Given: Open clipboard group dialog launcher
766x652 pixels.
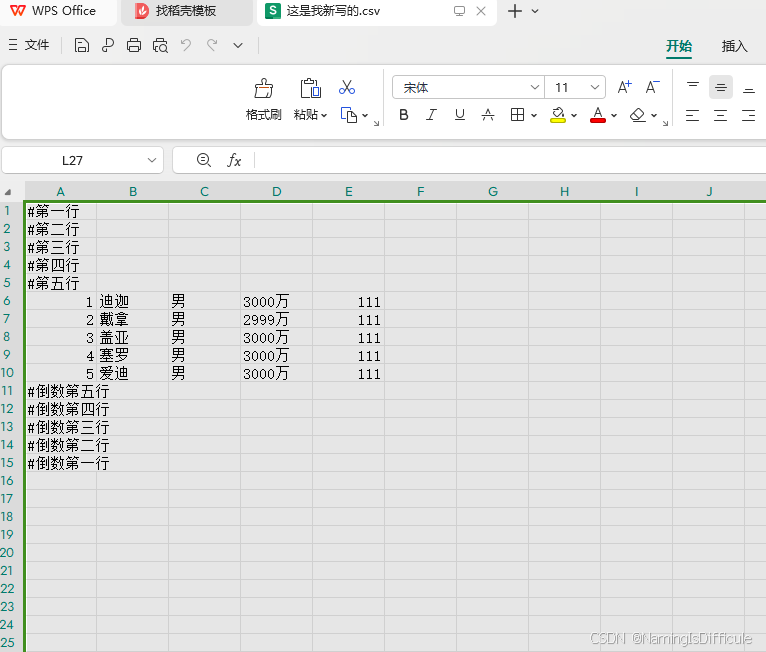Looking at the screenshot, I should click(377, 124).
